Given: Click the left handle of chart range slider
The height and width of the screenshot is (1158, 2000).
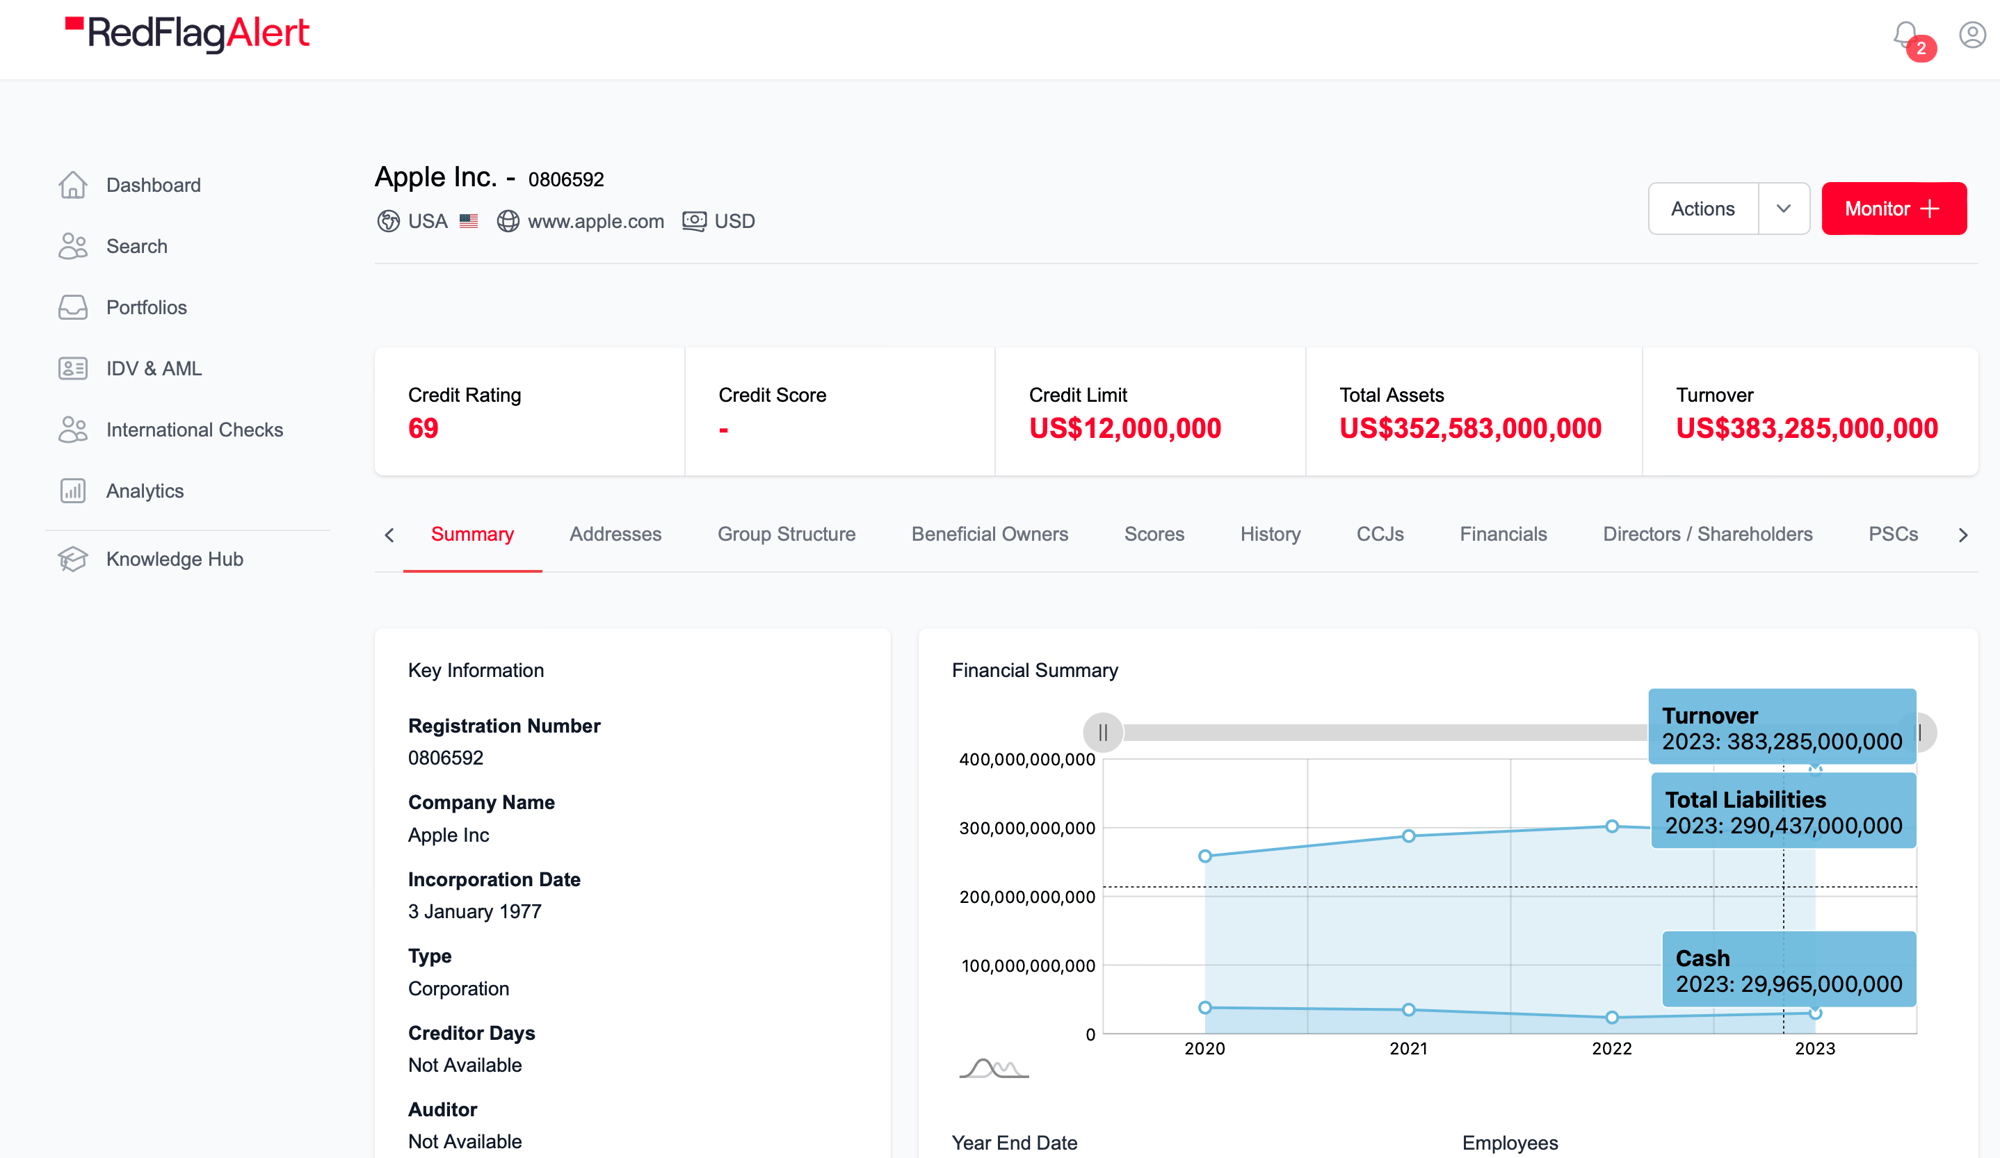Looking at the screenshot, I should point(1103,733).
